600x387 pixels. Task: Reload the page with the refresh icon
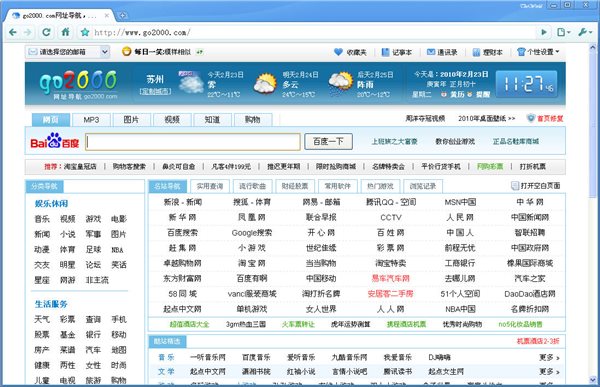click(x=46, y=32)
